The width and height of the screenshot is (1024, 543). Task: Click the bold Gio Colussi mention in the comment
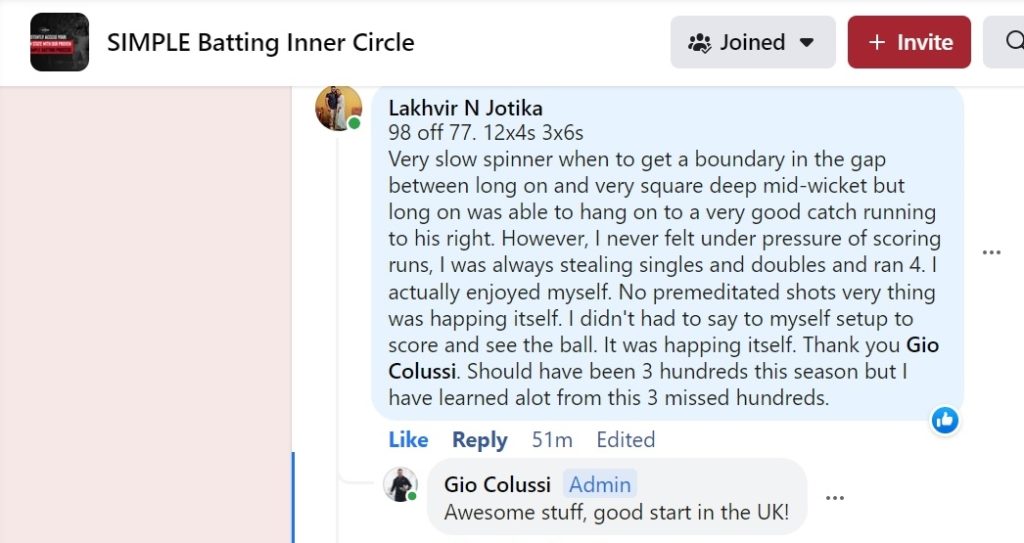922,346
